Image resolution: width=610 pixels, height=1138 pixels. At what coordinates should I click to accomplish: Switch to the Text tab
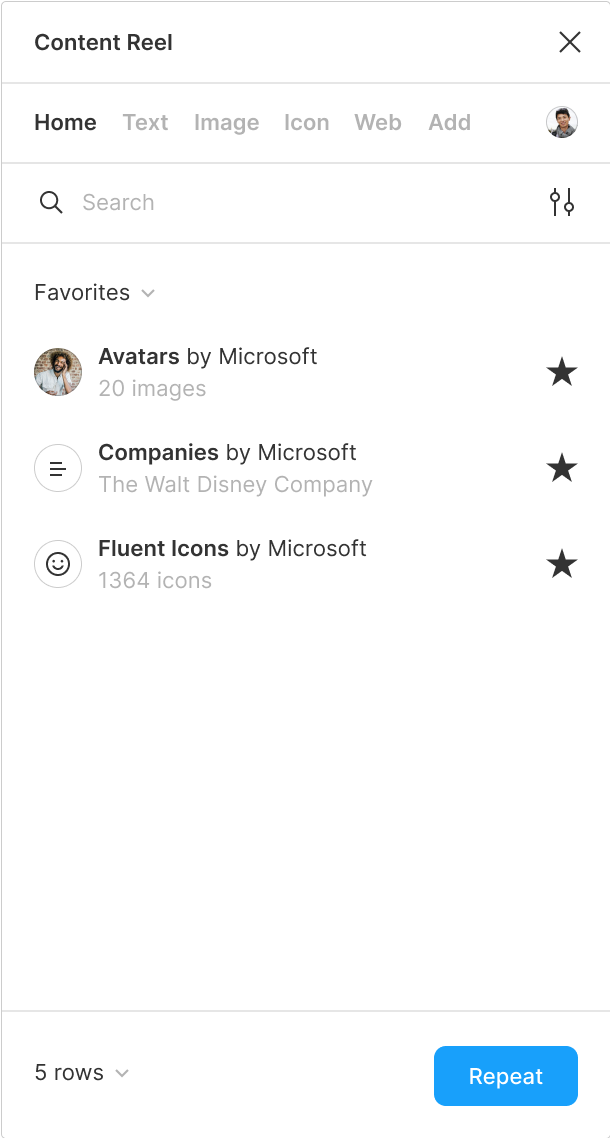[x=145, y=122]
